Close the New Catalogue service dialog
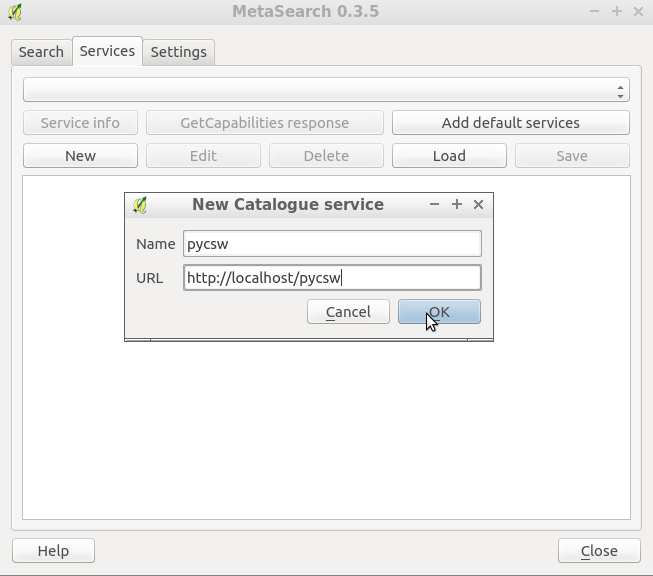 [x=479, y=204]
